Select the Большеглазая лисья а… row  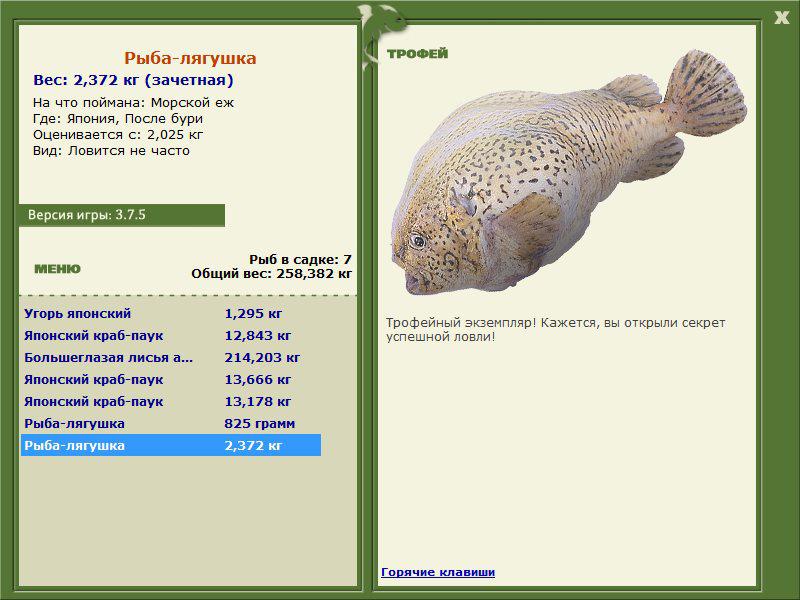click(171, 358)
